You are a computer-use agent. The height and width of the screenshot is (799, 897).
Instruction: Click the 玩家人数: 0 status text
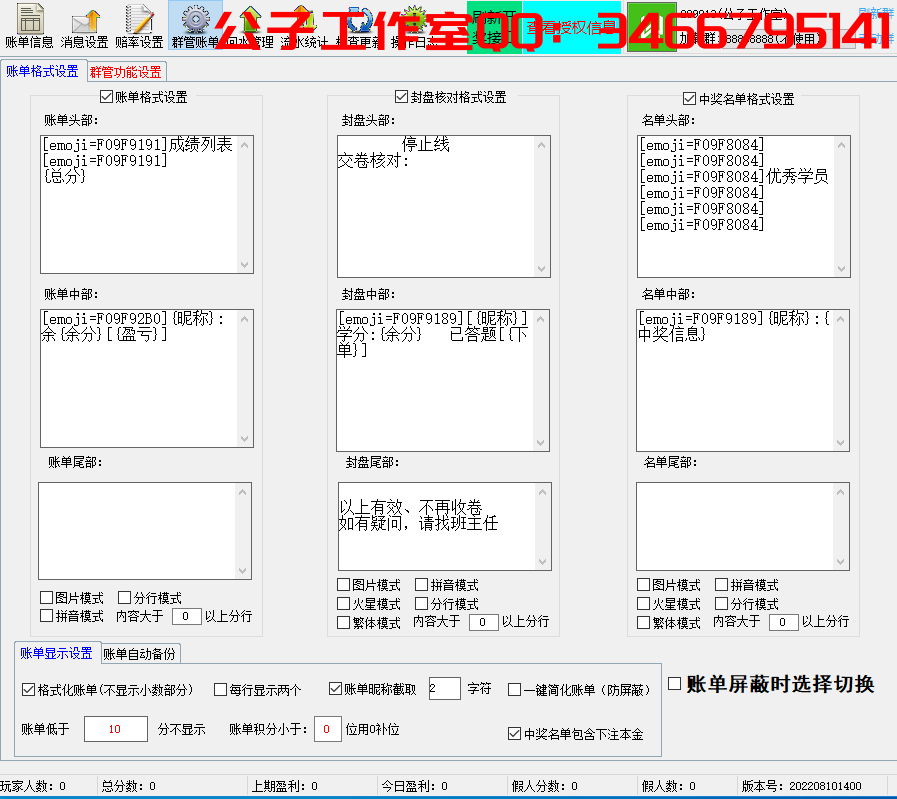(33, 786)
